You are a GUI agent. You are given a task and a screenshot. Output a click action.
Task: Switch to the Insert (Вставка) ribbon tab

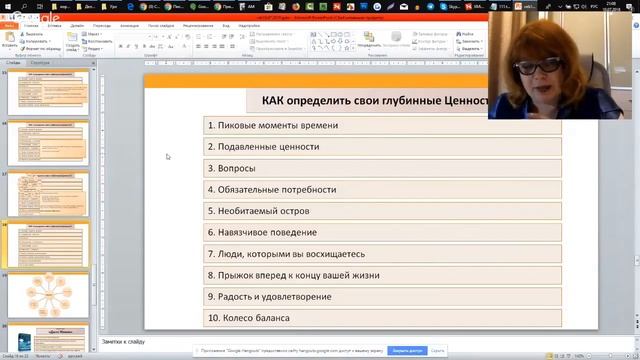[x=54, y=25]
